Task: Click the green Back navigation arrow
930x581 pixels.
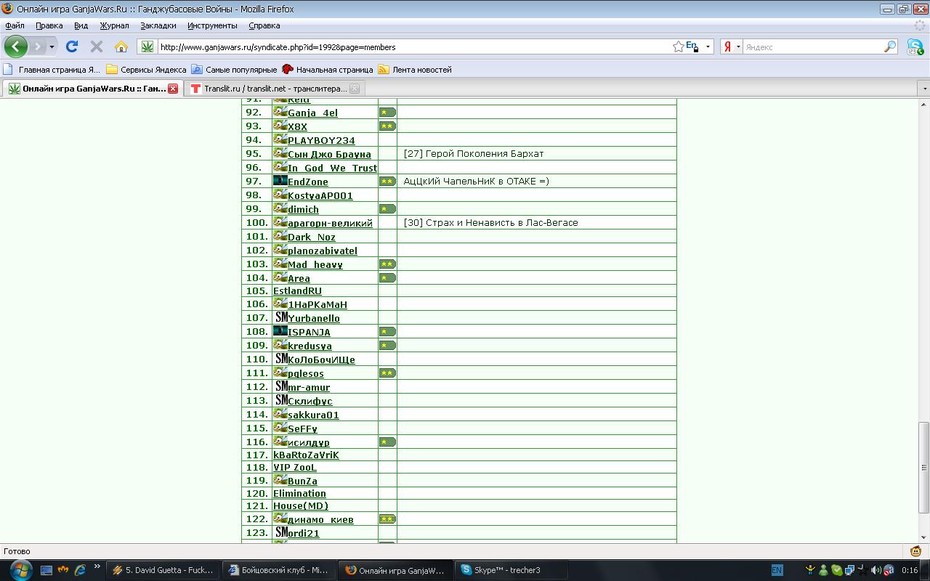Action: 16,46
